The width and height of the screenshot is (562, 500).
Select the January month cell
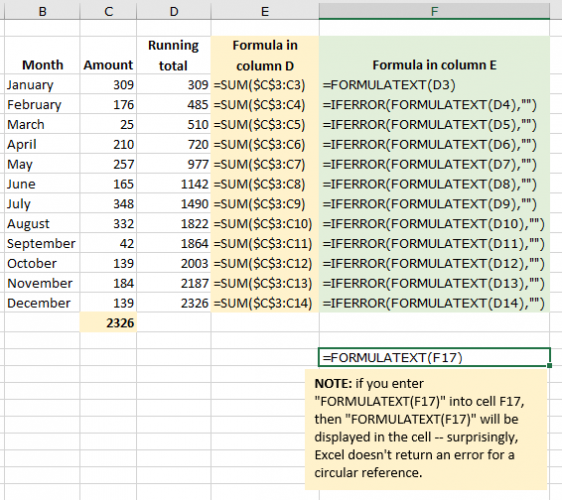(42, 85)
